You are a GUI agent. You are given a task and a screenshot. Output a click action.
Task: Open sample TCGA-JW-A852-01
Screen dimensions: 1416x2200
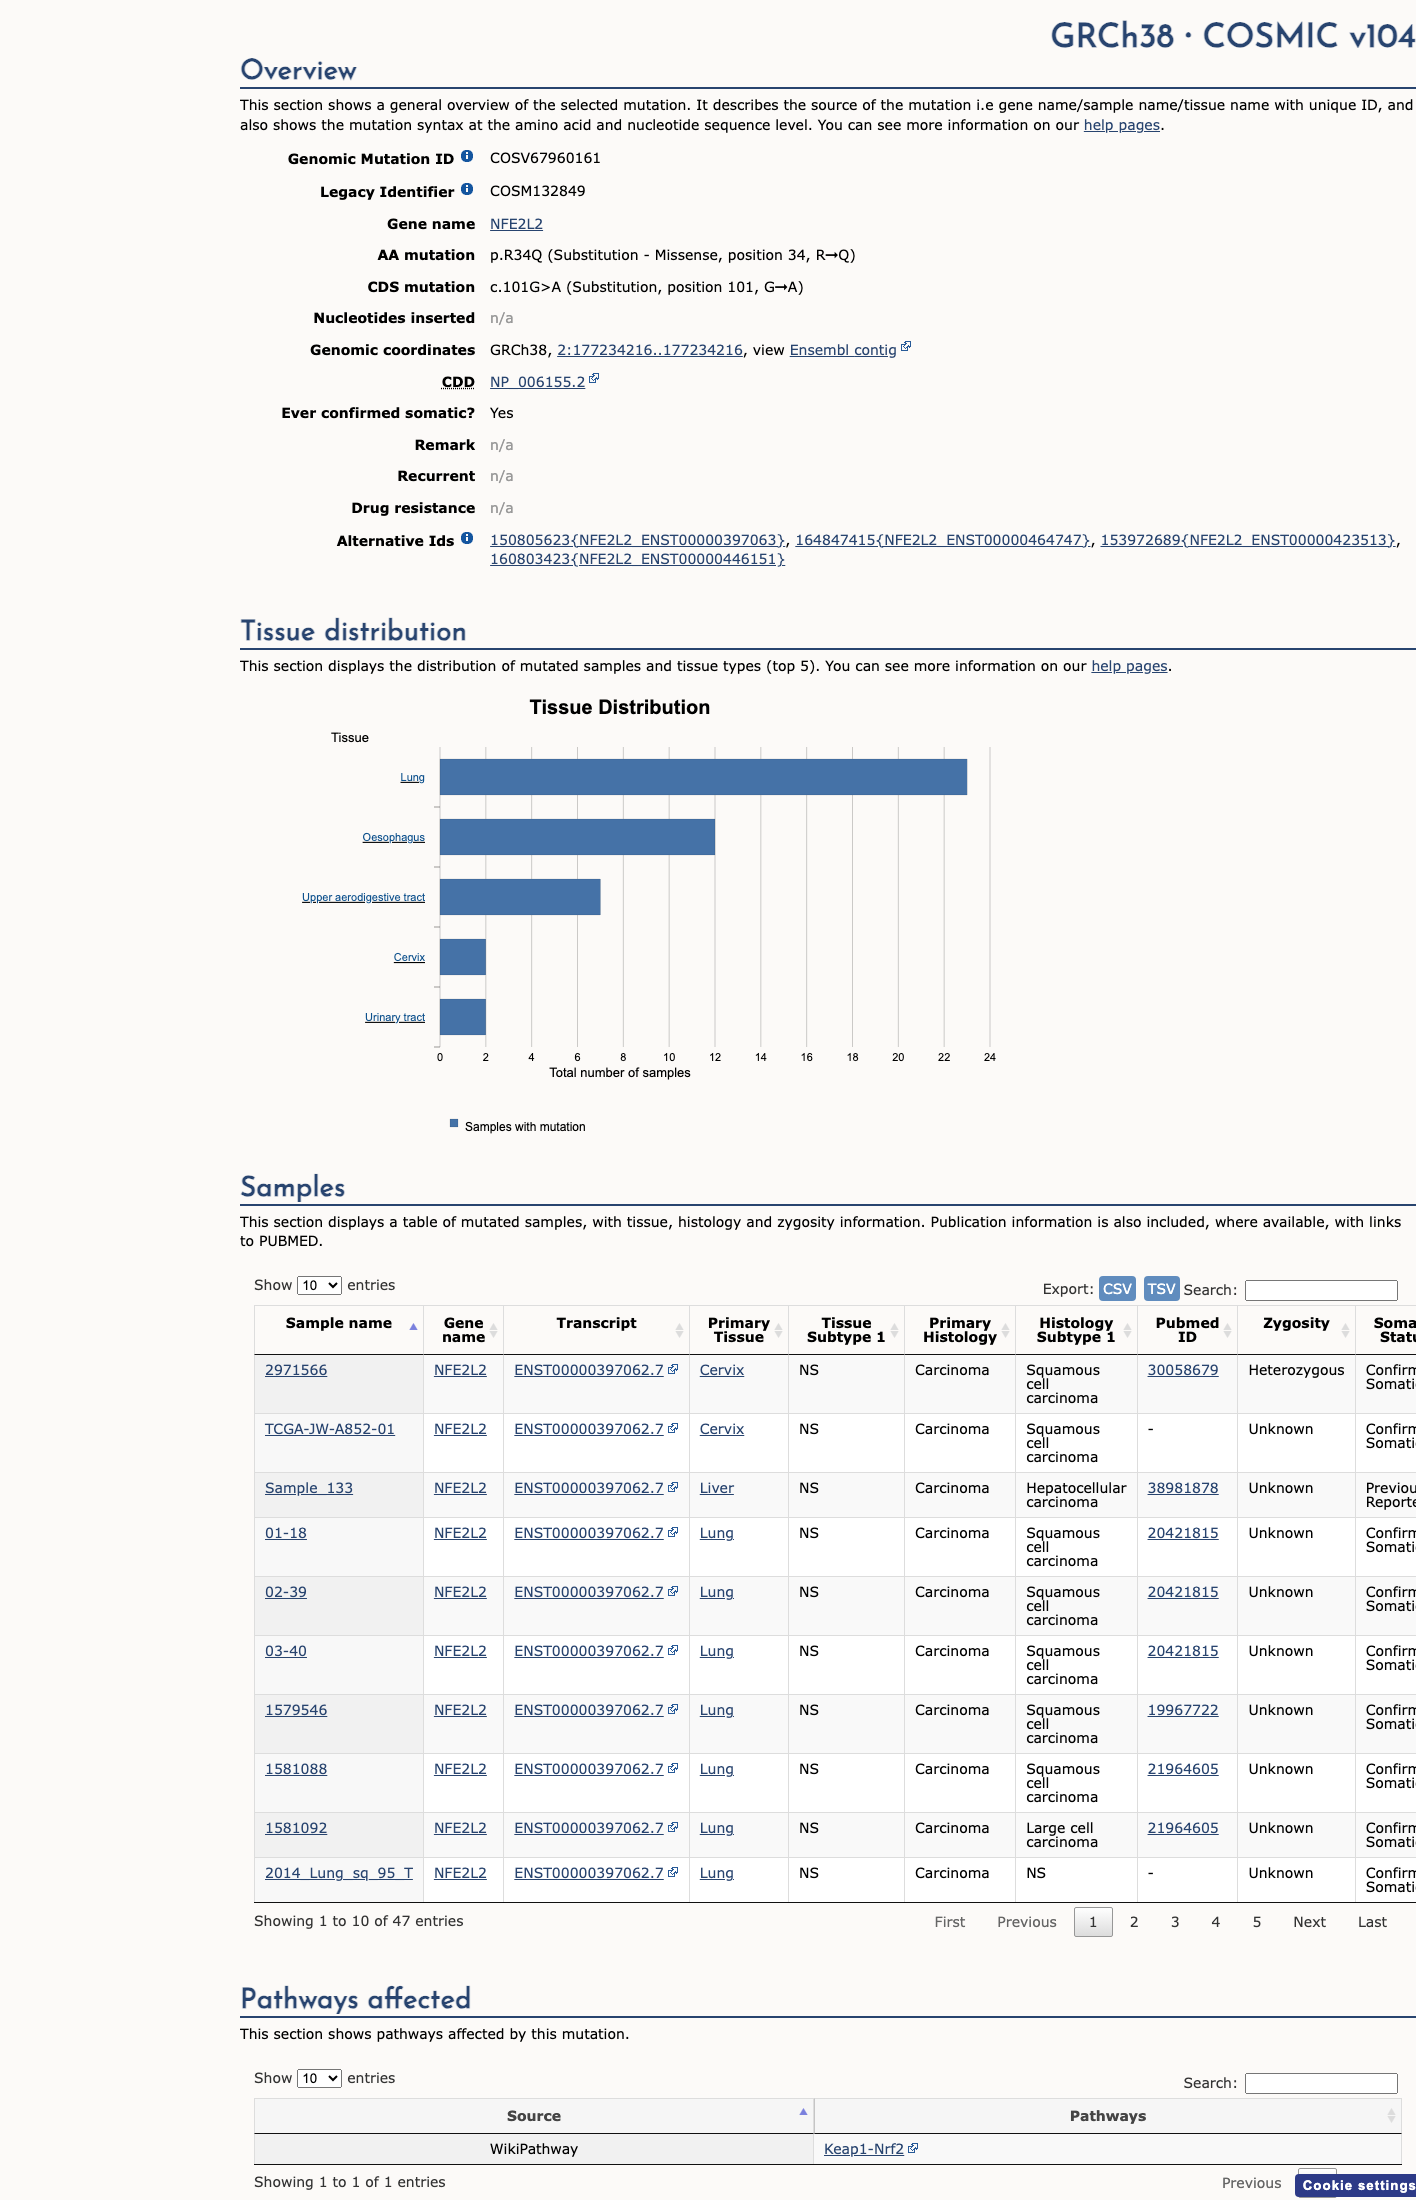[x=330, y=1429]
